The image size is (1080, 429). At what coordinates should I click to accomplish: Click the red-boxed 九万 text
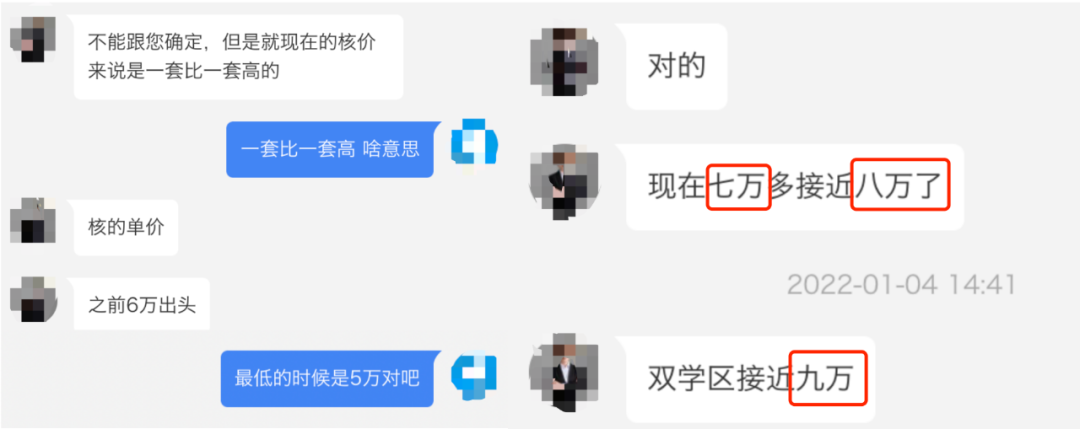[x=828, y=378]
